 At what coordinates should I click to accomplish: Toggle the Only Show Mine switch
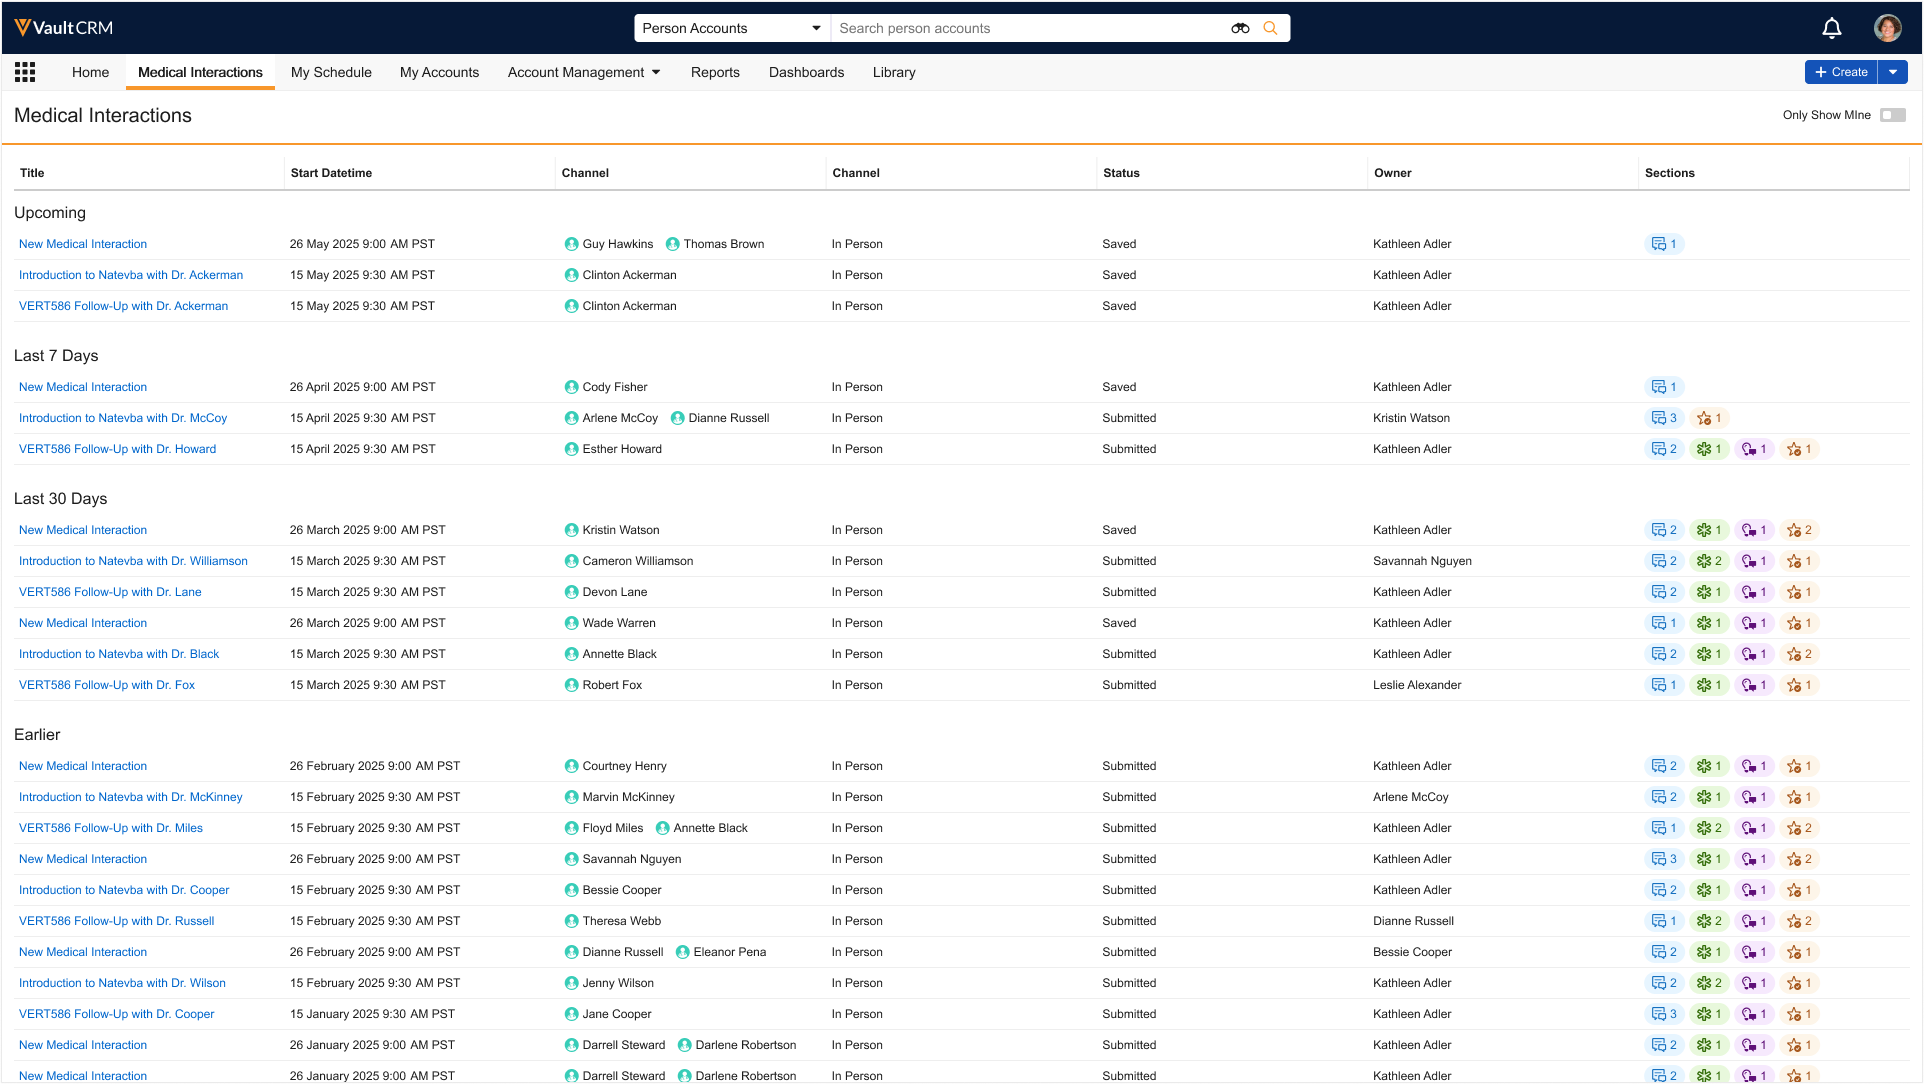point(1892,115)
